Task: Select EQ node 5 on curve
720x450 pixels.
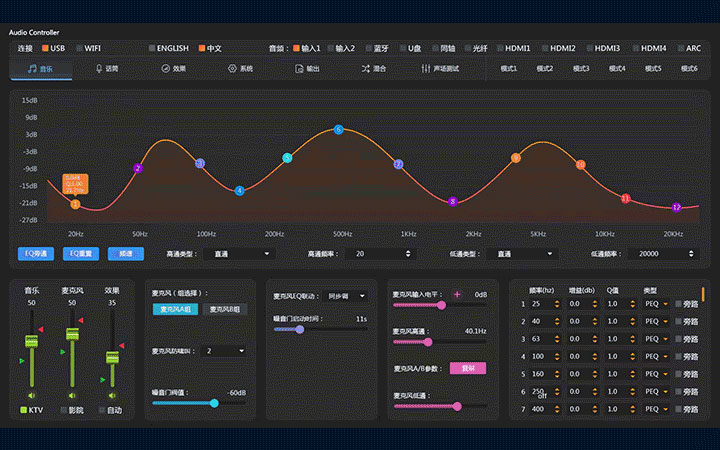Action: pos(287,158)
